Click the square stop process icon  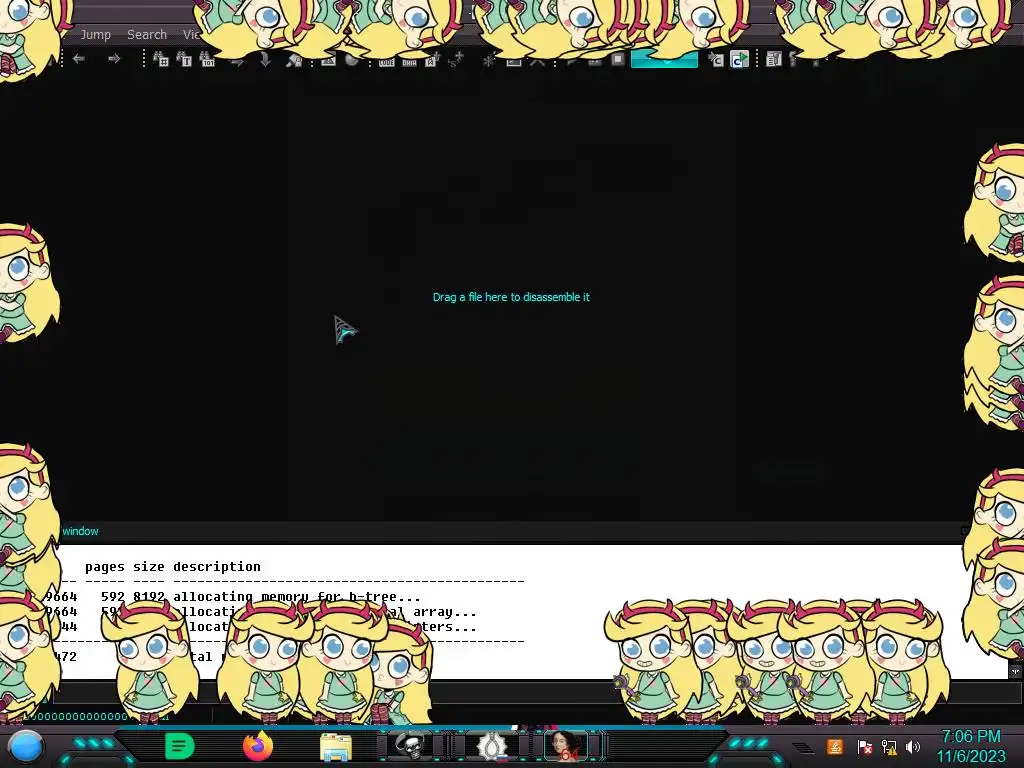click(618, 60)
